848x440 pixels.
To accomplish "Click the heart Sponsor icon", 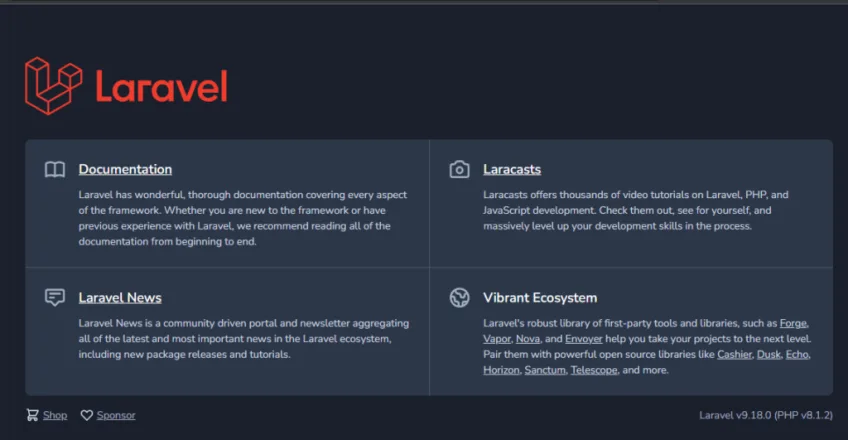I will pos(87,415).
